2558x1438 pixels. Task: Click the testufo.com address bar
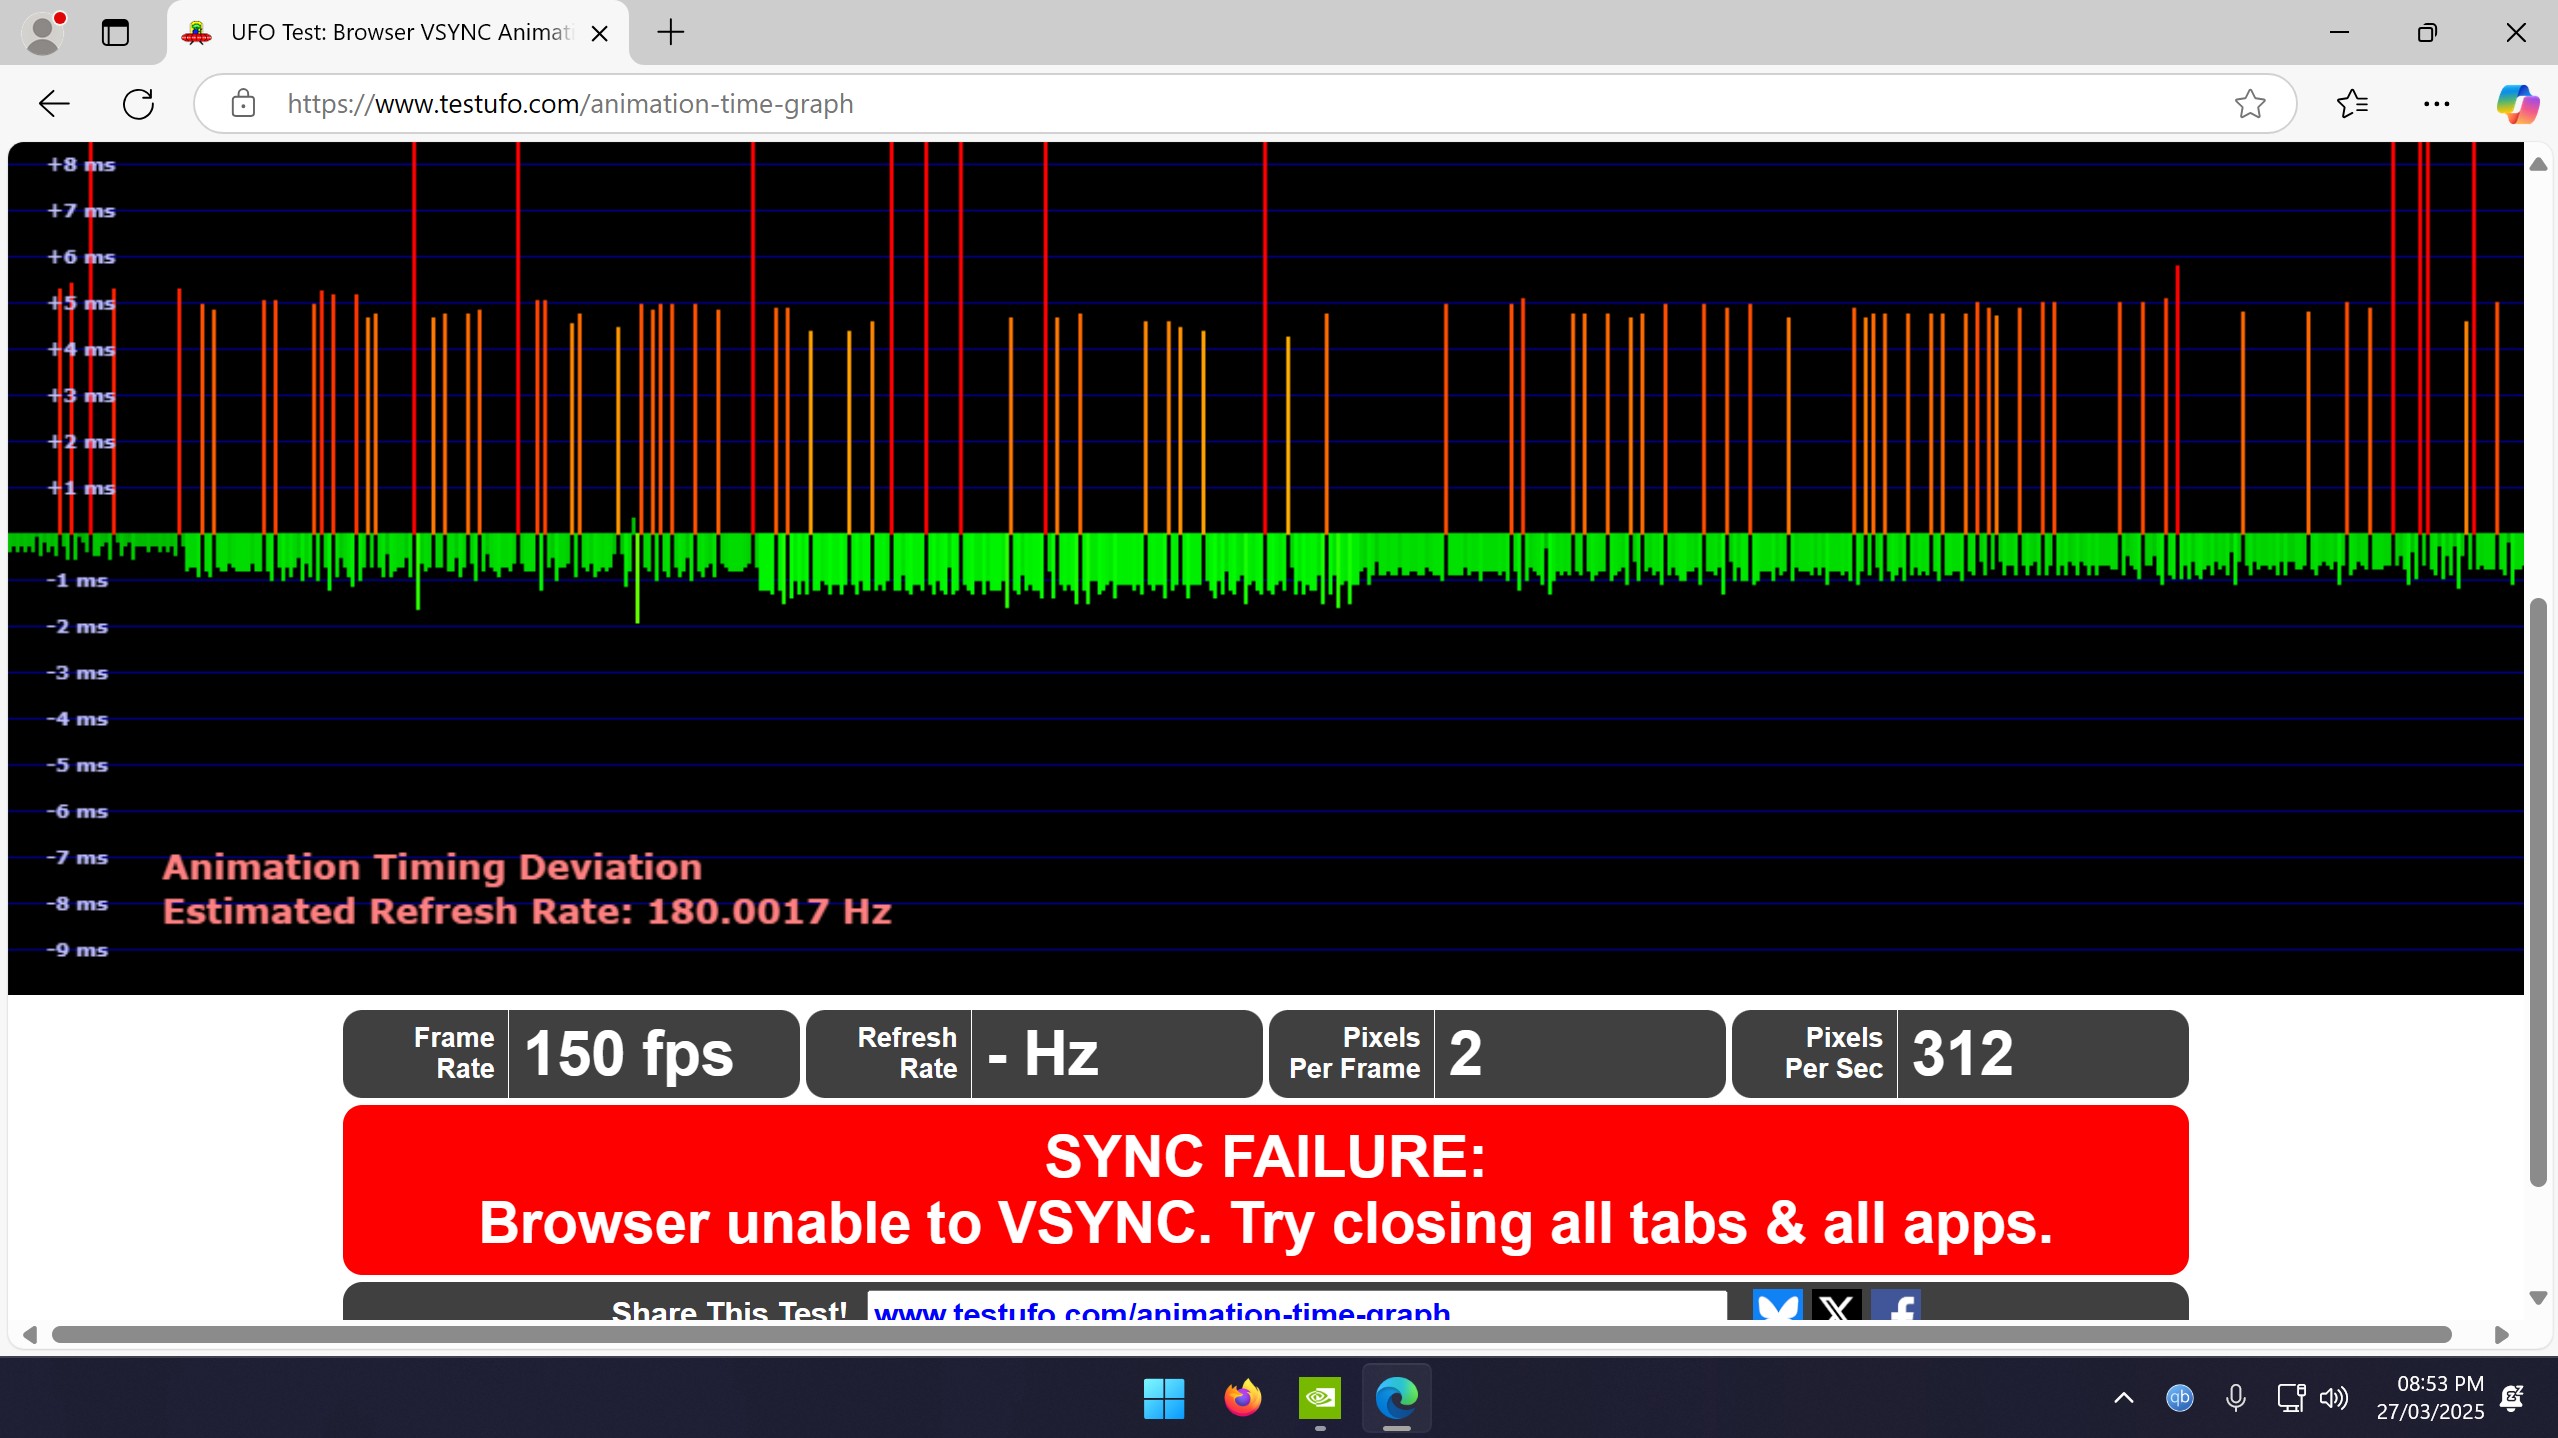click(1244, 104)
